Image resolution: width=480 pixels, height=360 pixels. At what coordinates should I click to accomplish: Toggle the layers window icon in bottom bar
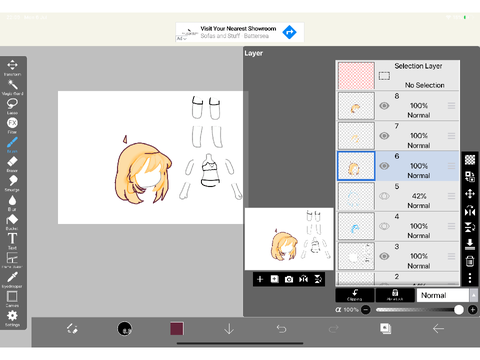pos(386,329)
